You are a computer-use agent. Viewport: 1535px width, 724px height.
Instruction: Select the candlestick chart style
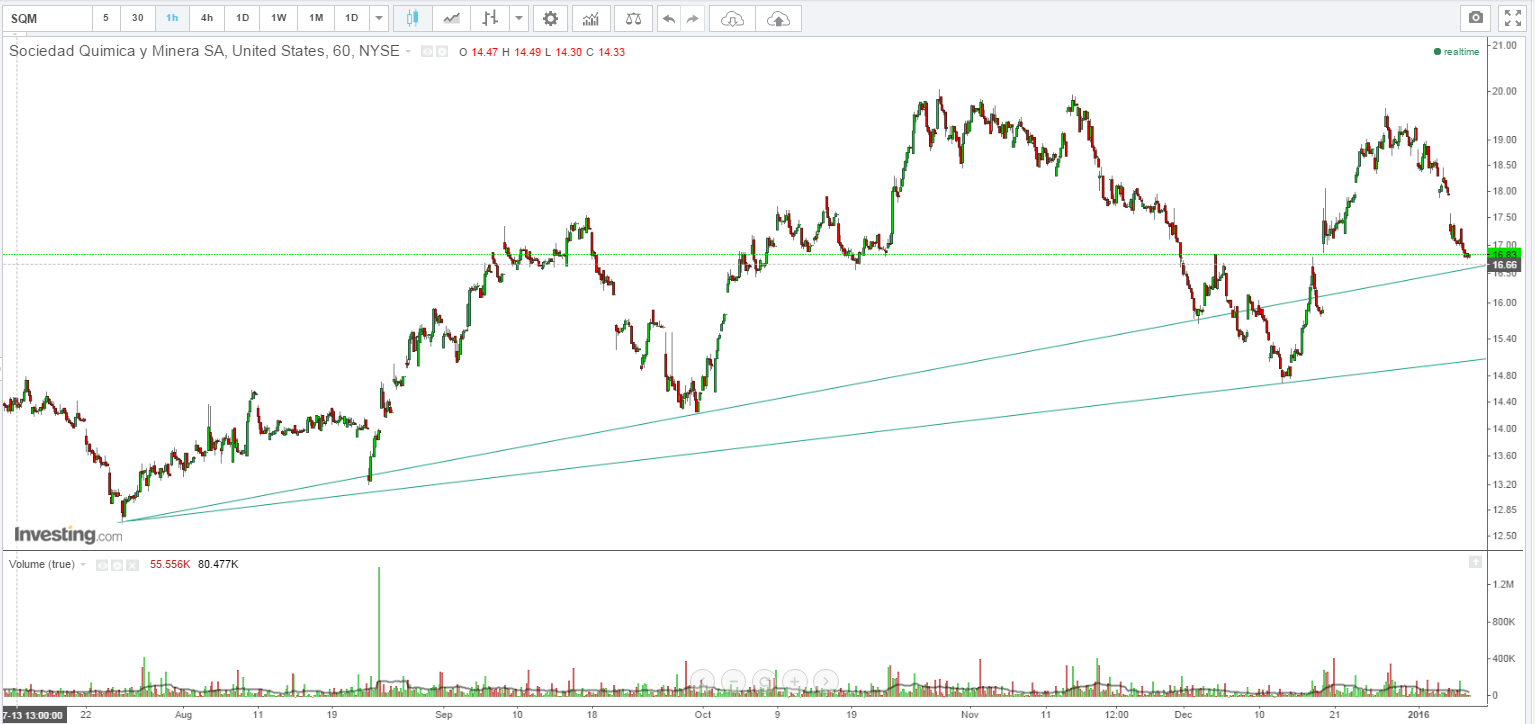coord(413,18)
